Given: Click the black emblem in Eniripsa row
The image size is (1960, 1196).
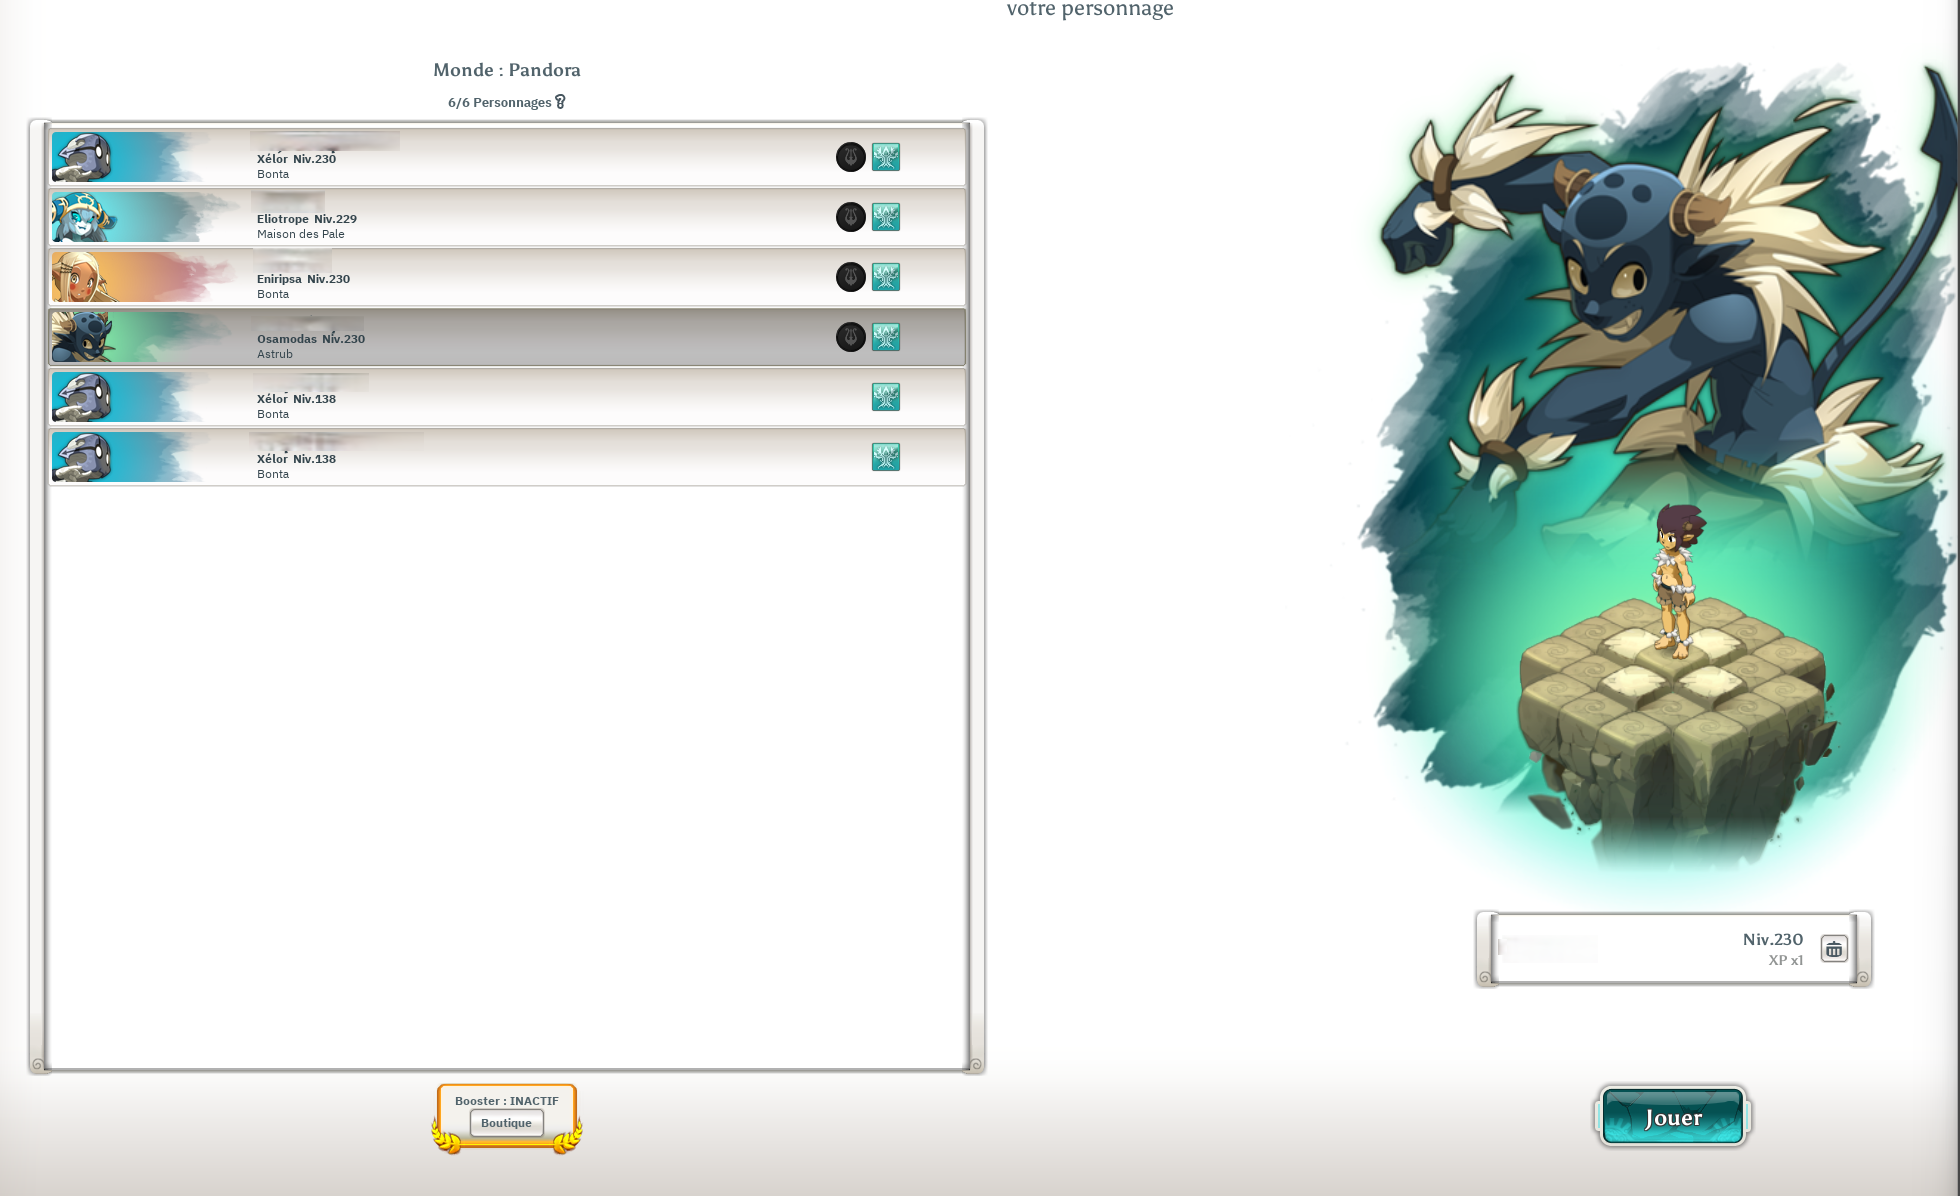Looking at the screenshot, I should coord(851,277).
